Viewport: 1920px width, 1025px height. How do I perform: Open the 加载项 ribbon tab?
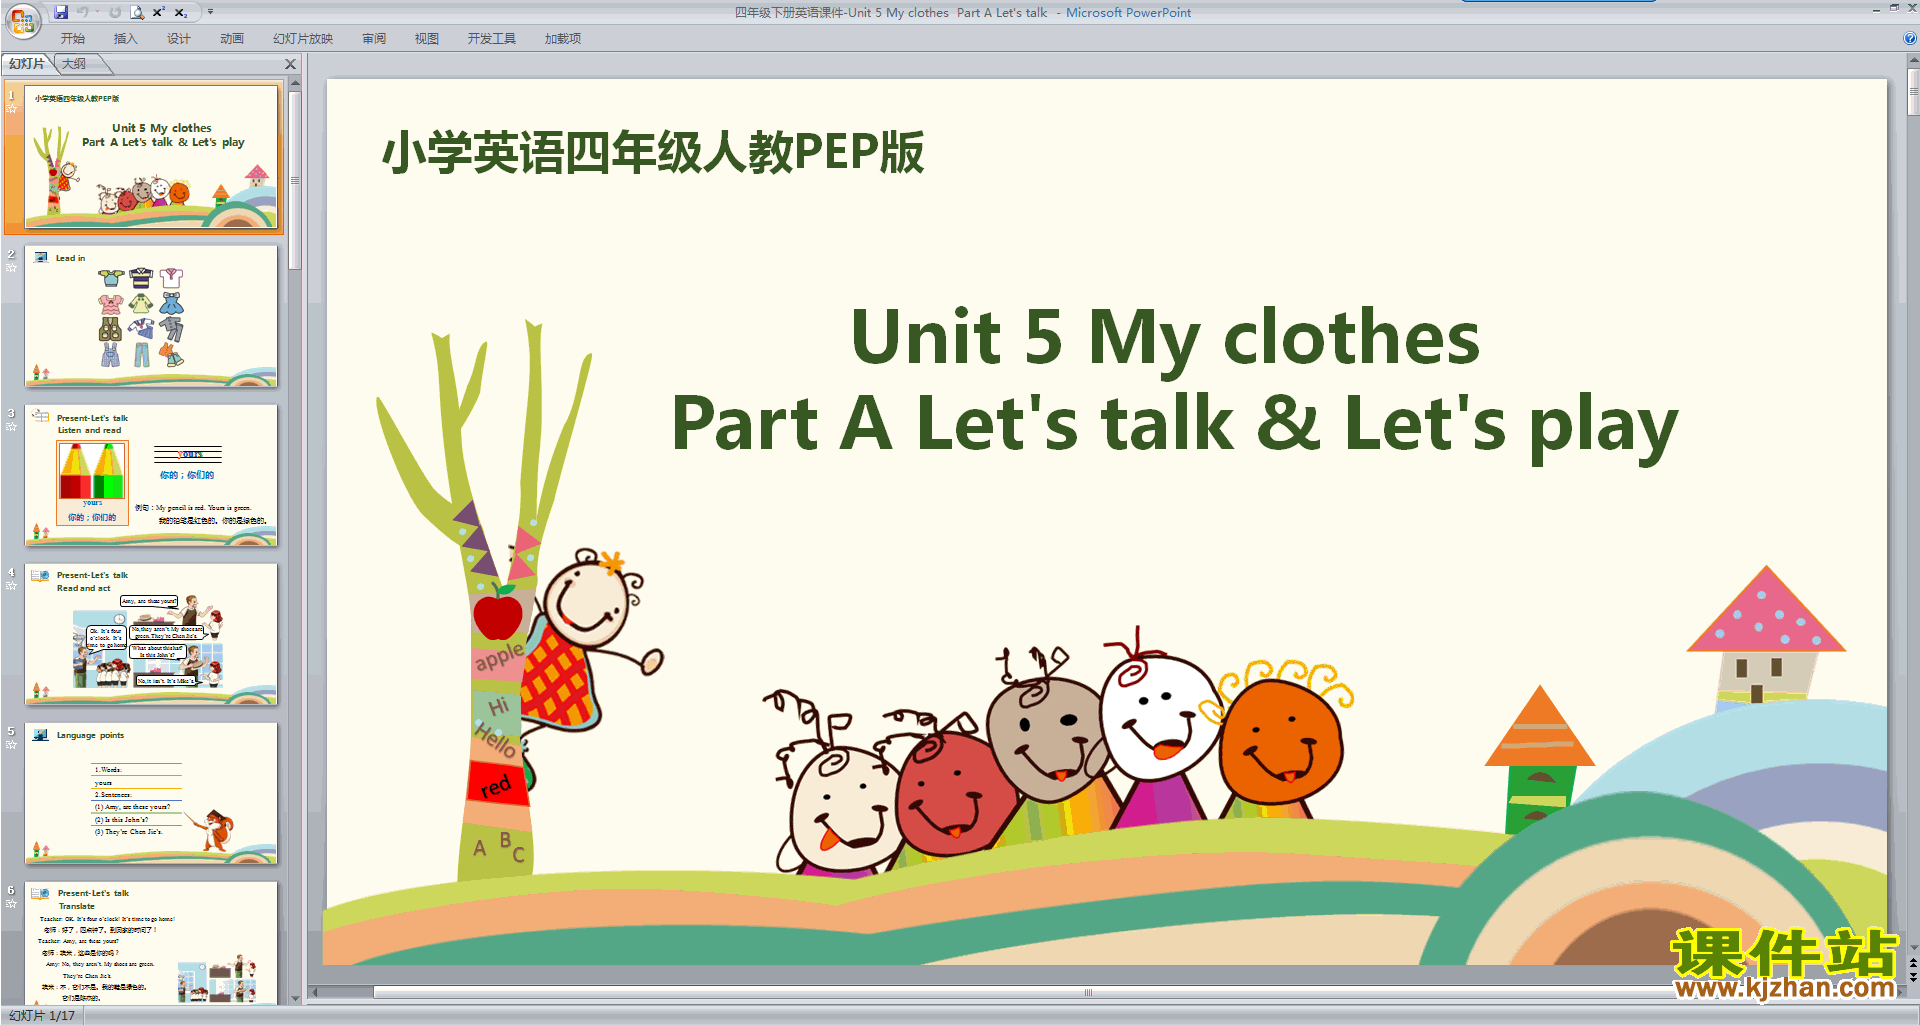(x=563, y=39)
